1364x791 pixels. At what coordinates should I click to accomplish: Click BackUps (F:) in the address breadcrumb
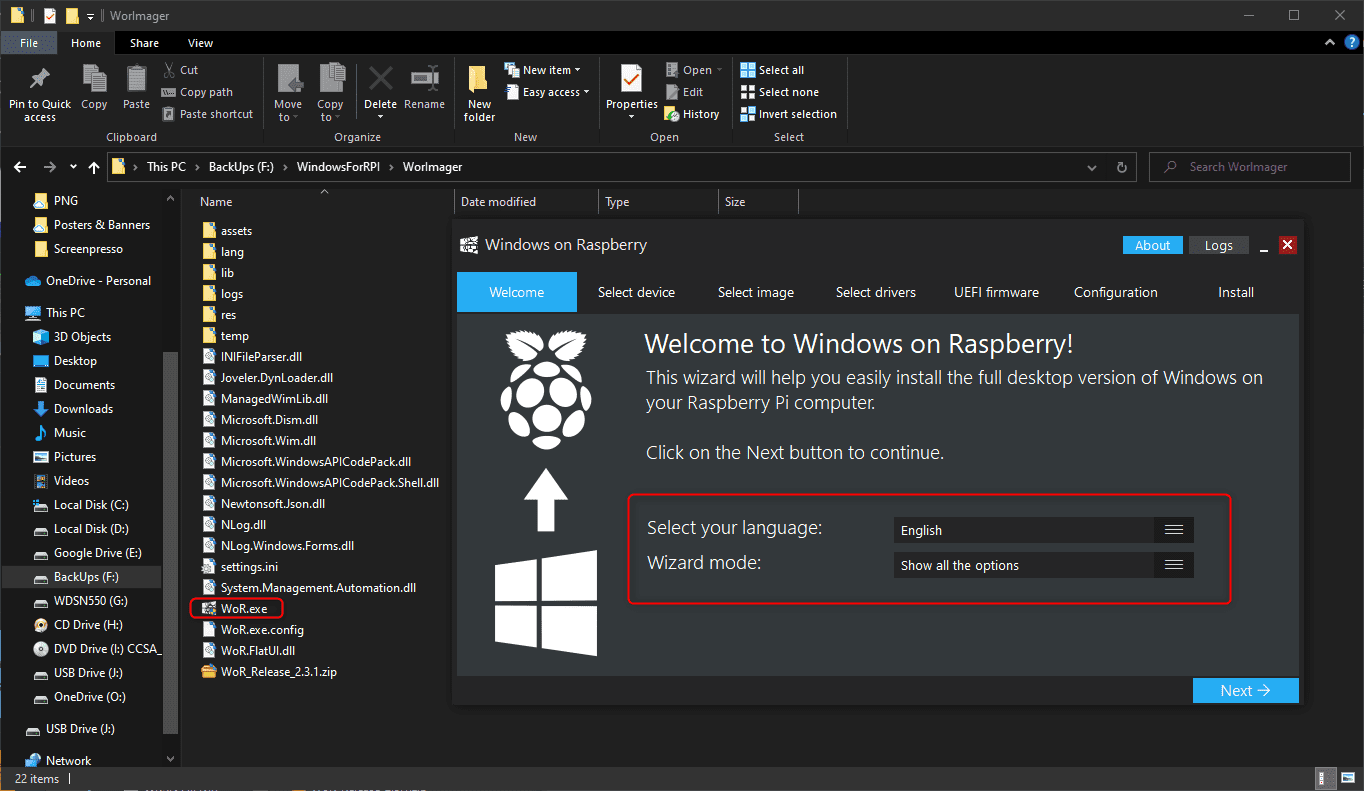pos(241,167)
